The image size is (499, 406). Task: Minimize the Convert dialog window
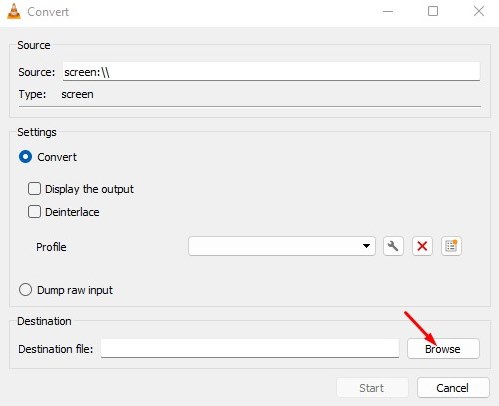click(388, 12)
